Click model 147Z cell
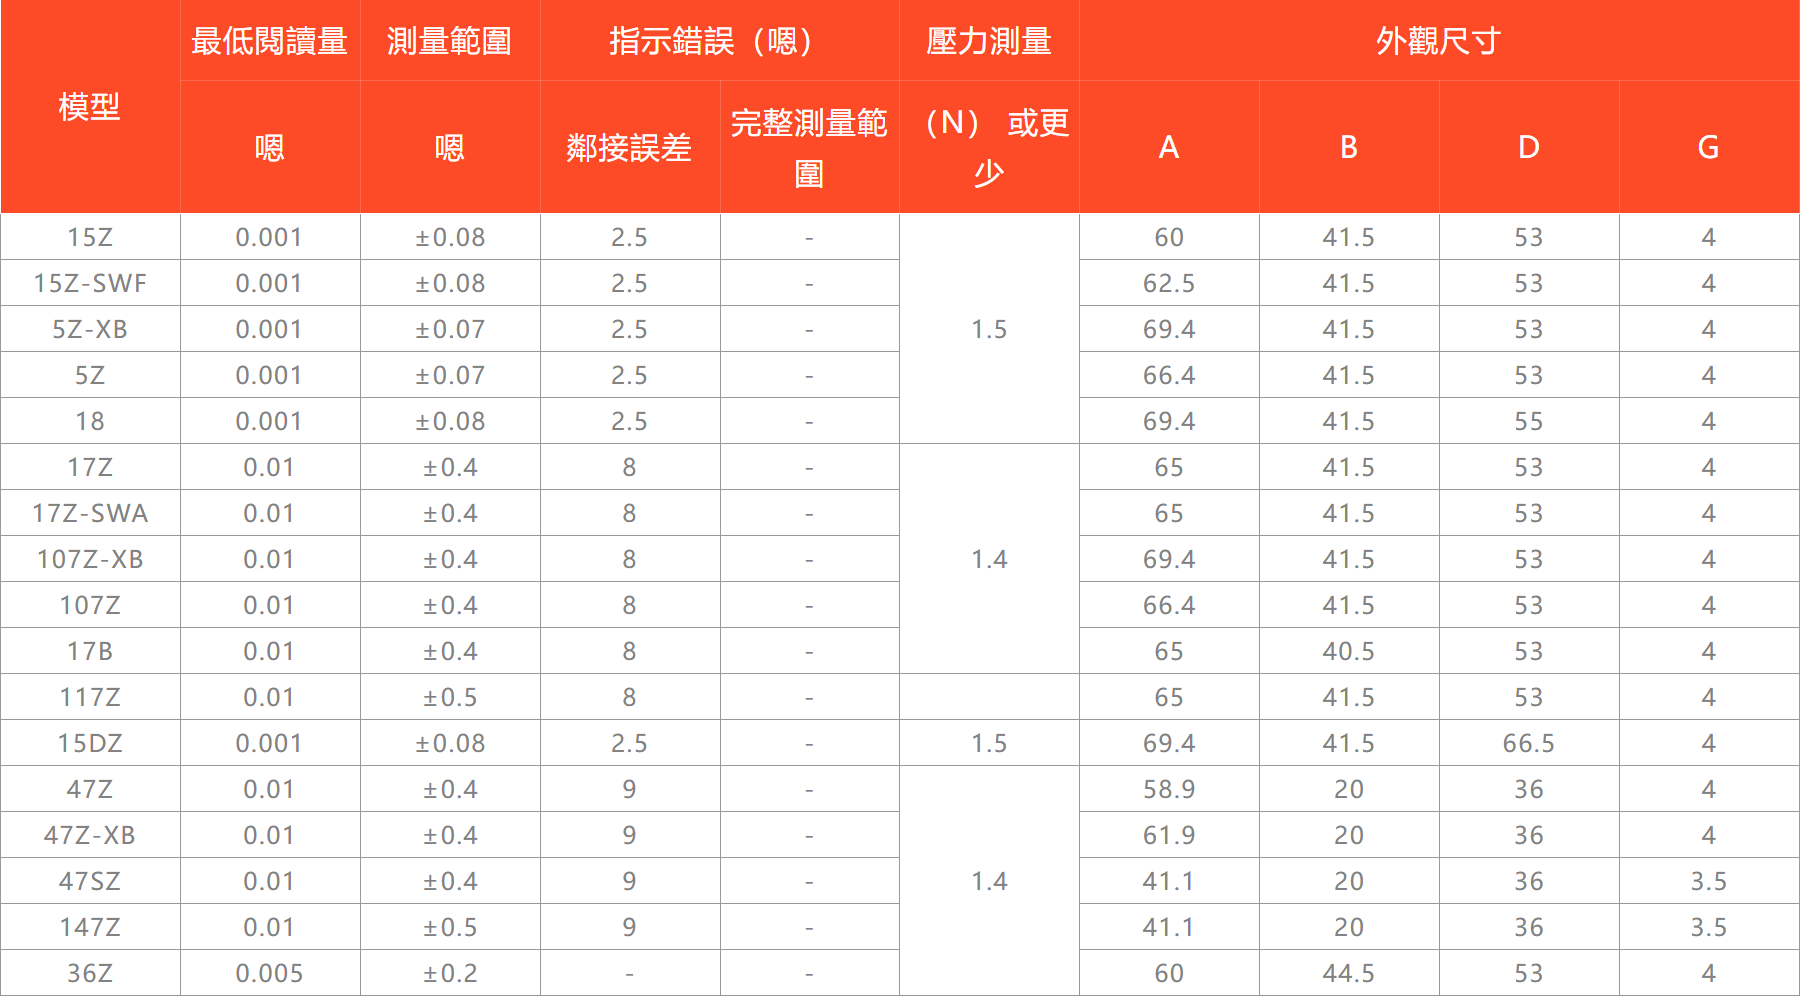The width and height of the screenshot is (1800, 998). pyautogui.click(x=90, y=927)
